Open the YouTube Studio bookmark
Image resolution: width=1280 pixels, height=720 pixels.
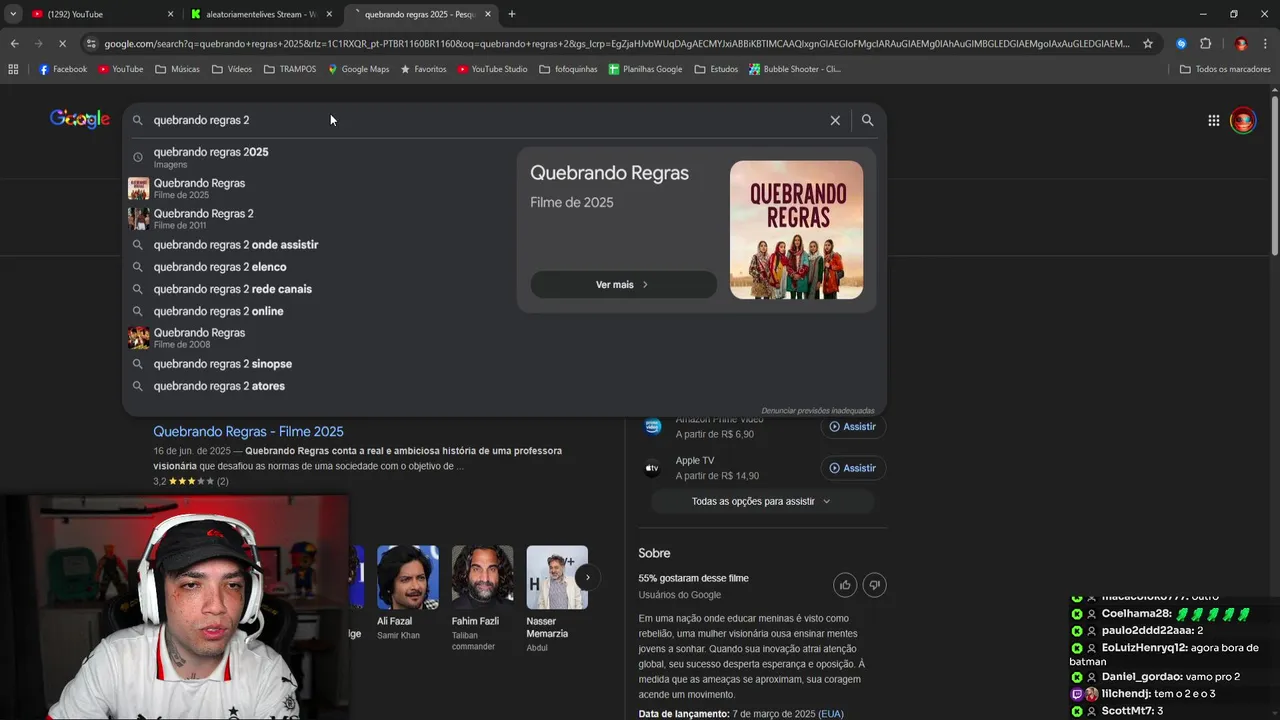[492, 69]
